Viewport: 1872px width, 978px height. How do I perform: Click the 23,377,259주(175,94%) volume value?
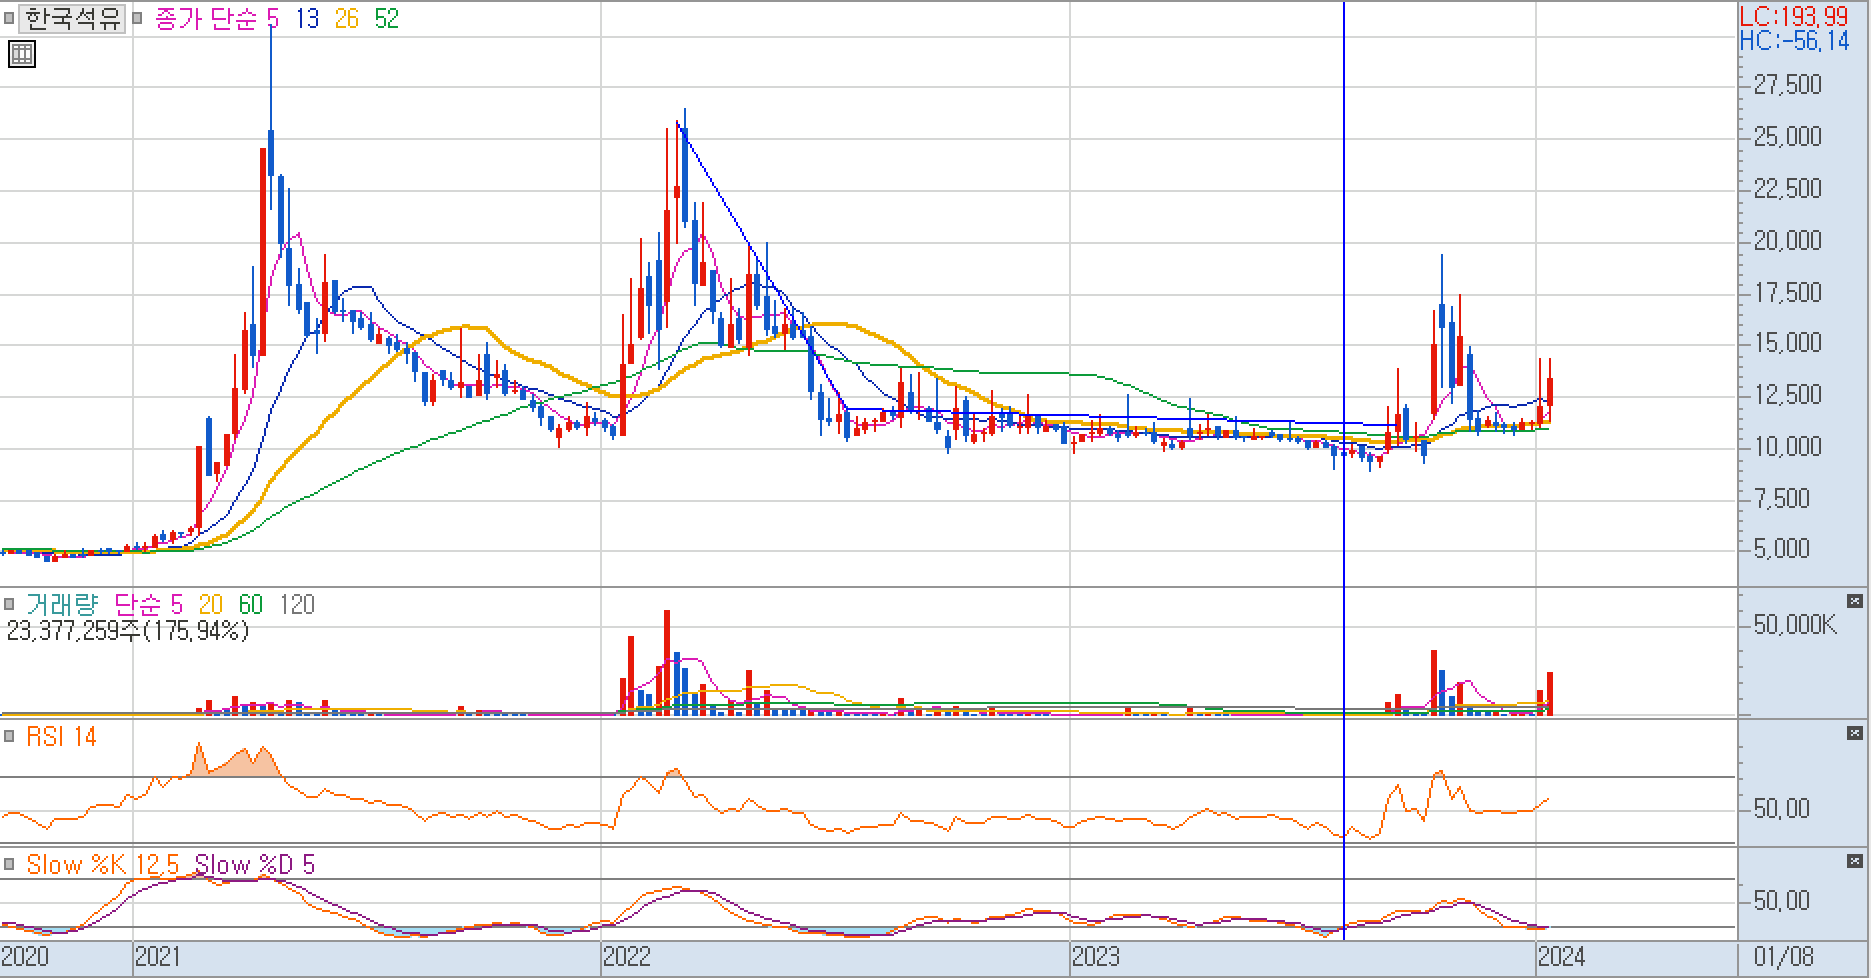point(127,631)
